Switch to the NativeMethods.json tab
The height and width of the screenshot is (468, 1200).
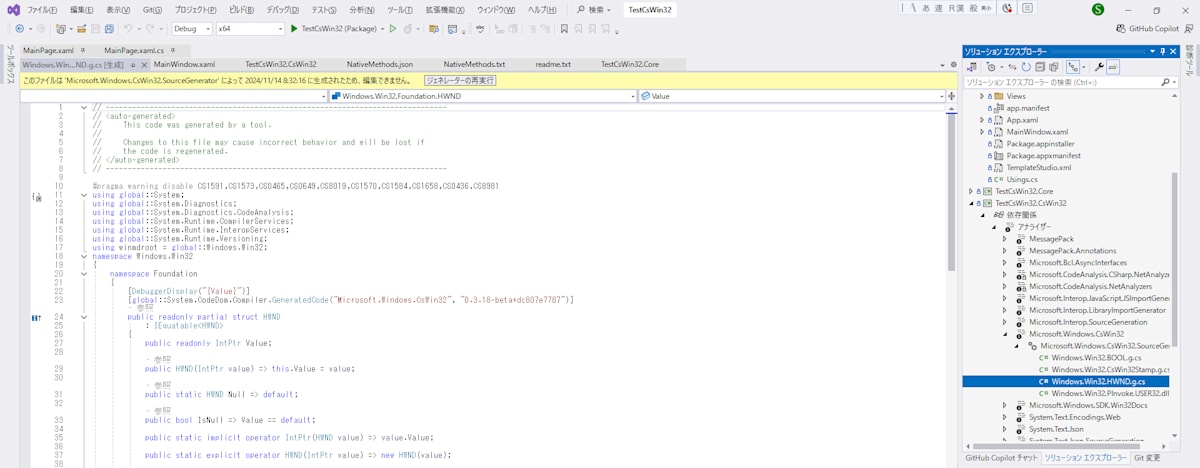click(380, 64)
